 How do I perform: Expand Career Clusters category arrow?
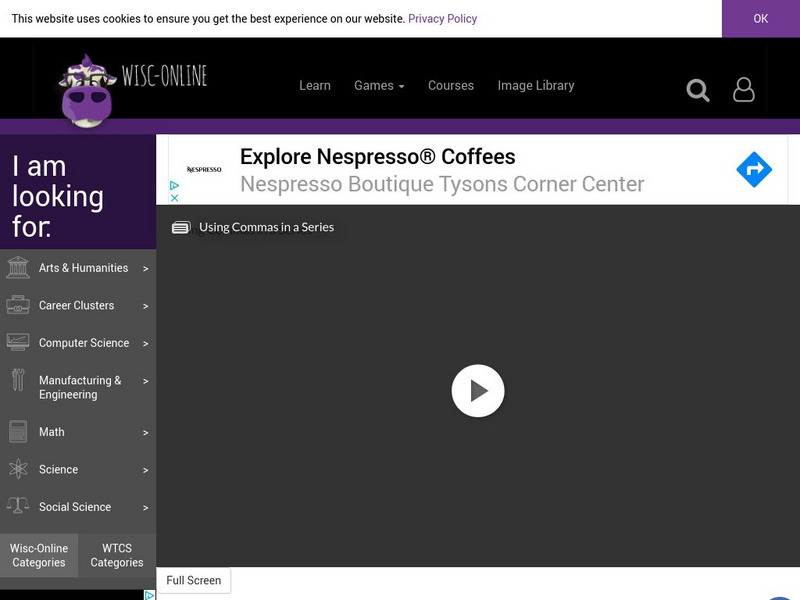coord(145,306)
